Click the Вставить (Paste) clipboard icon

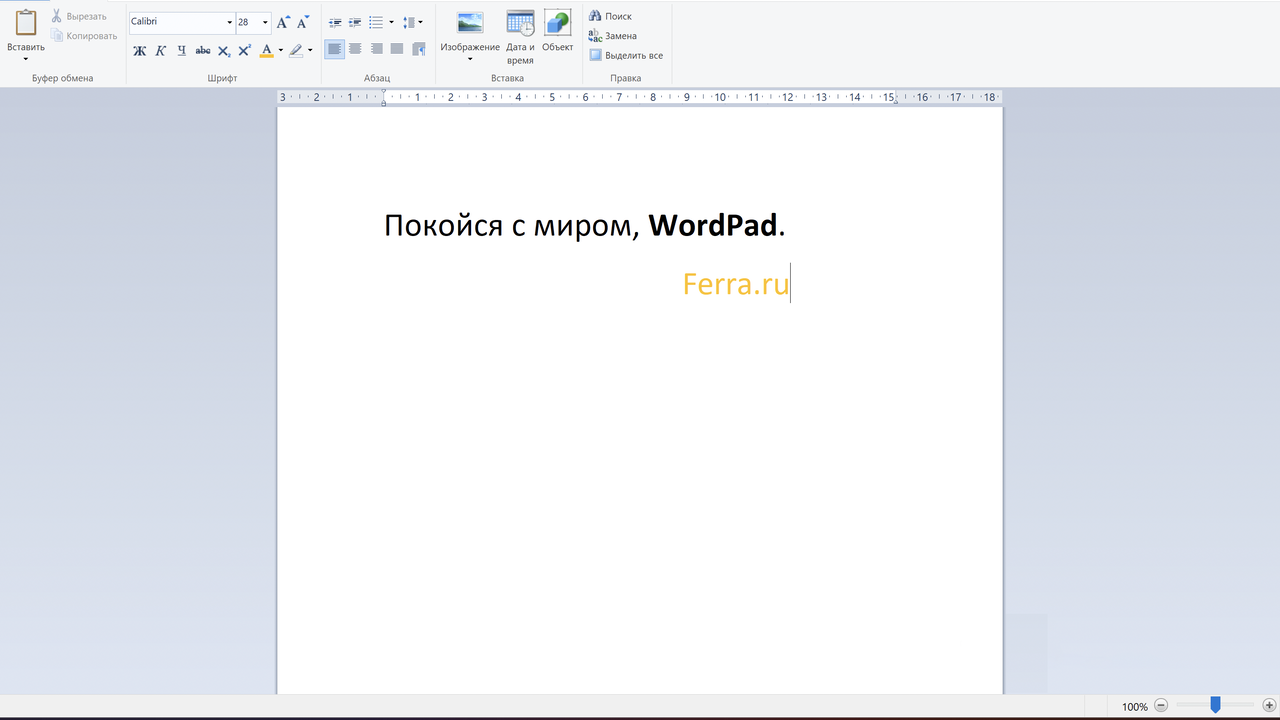pyautogui.click(x=25, y=24)
